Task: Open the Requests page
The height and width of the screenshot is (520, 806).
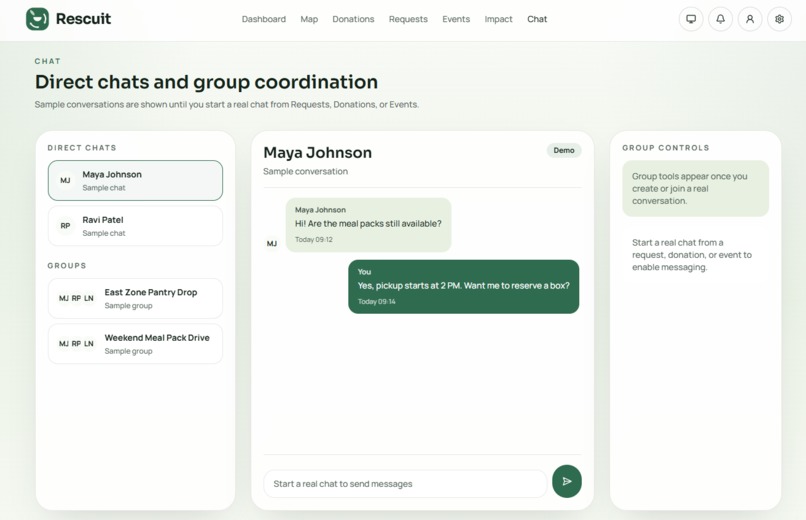Action: click(408, 19)
